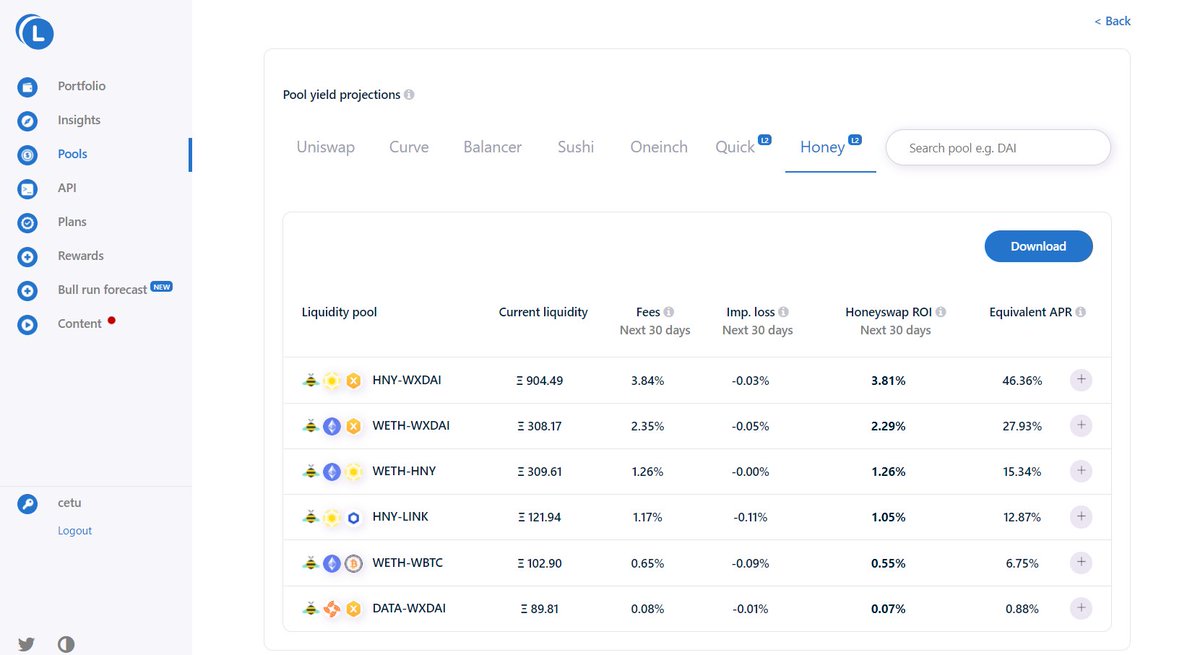The width and height of the screenshot is (1200, 655).
Task: Click the HNY-WXDAI pool name
Action: click(406, 380)
